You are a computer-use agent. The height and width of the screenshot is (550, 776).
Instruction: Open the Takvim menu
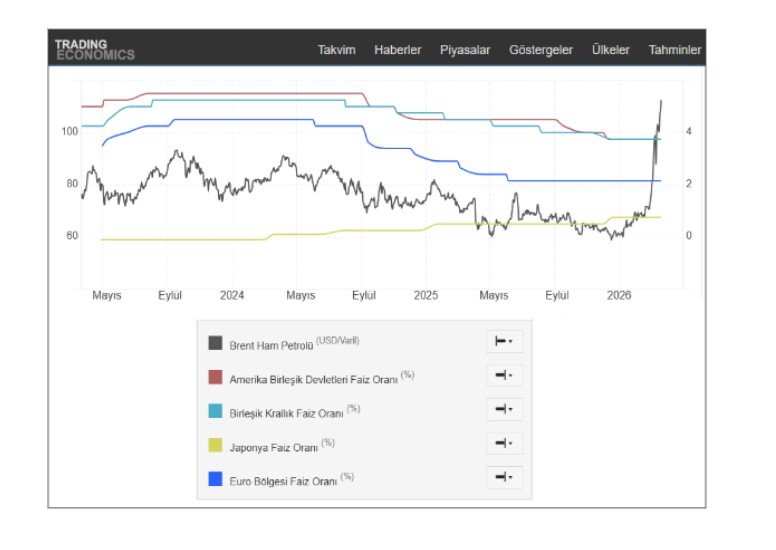coord(336,50)
